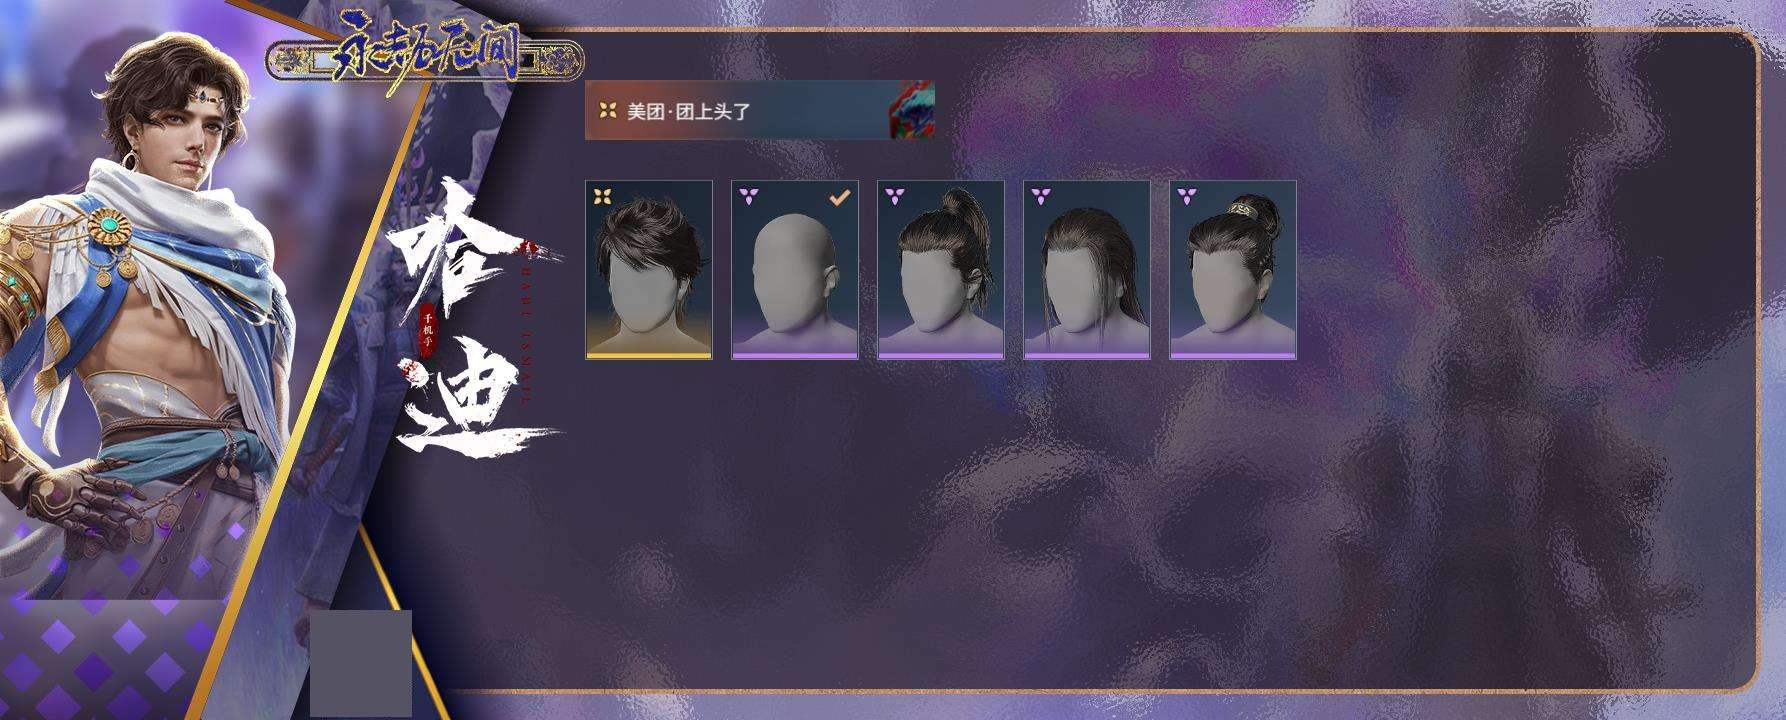Select the bald head hairstyle
Screen dimensions: 1786x720
(x=795, y=270)
